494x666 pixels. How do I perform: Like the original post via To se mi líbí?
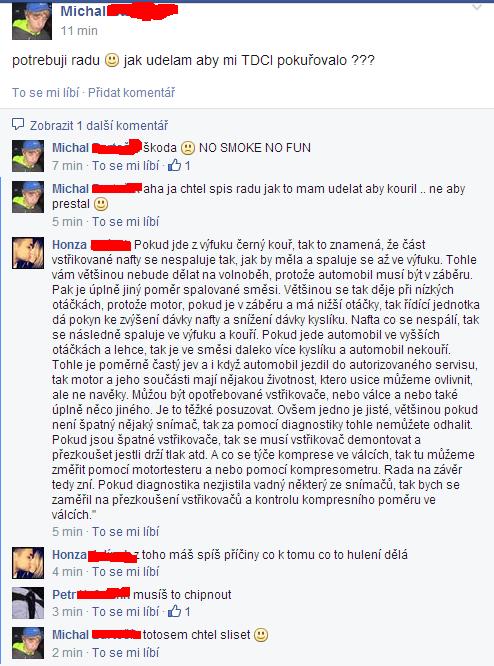click(x=45, y=93)
